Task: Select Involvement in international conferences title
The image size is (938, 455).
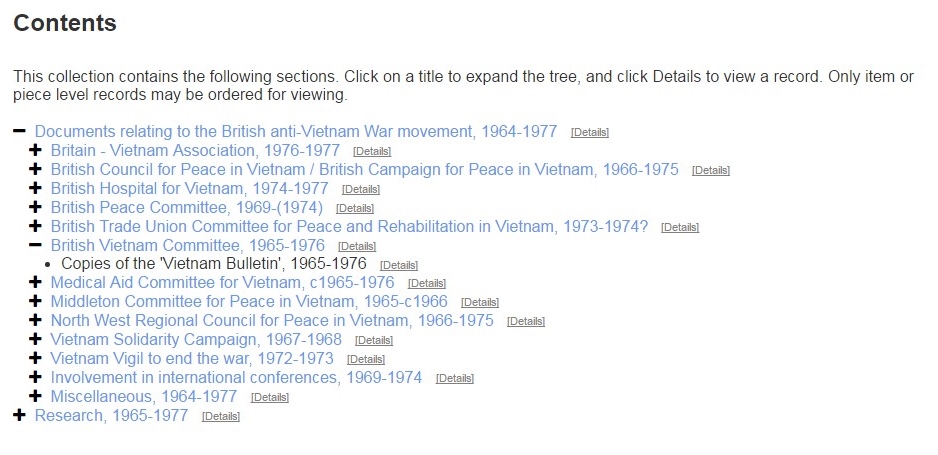Action: point(236,378)
